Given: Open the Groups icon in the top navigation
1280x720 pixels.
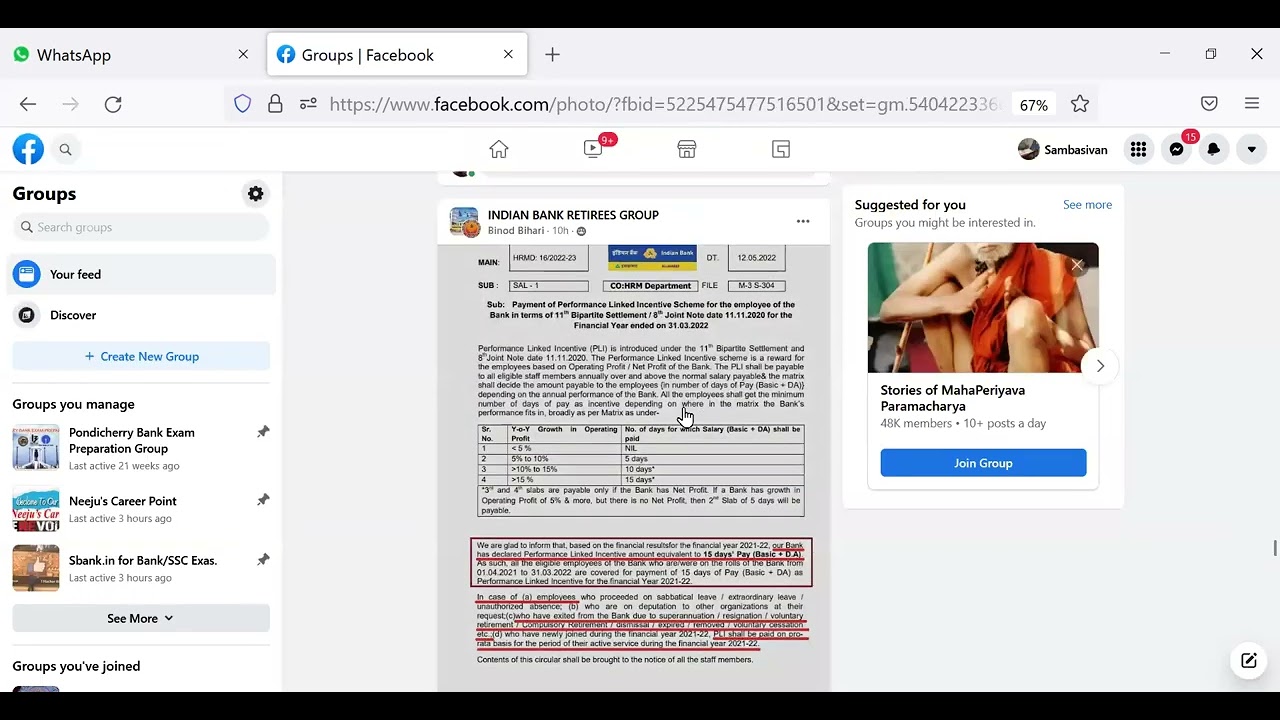Looking at the screenshot, I should pos(781,149).
